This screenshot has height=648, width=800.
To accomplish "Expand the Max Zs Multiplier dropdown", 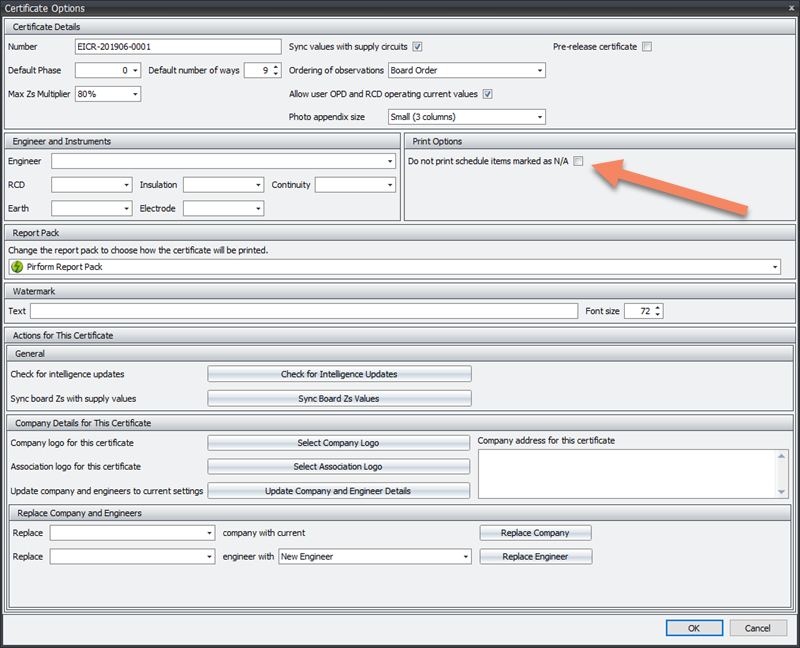I will click(x=135, y=94).
